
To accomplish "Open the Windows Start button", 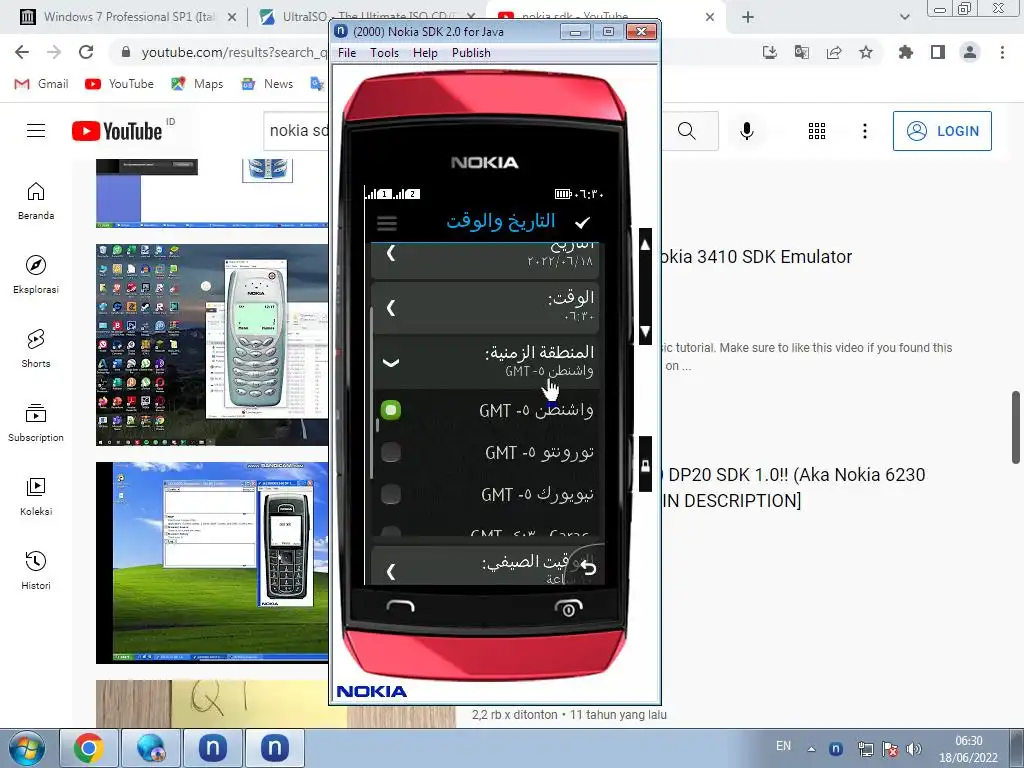I will [26, 748].
